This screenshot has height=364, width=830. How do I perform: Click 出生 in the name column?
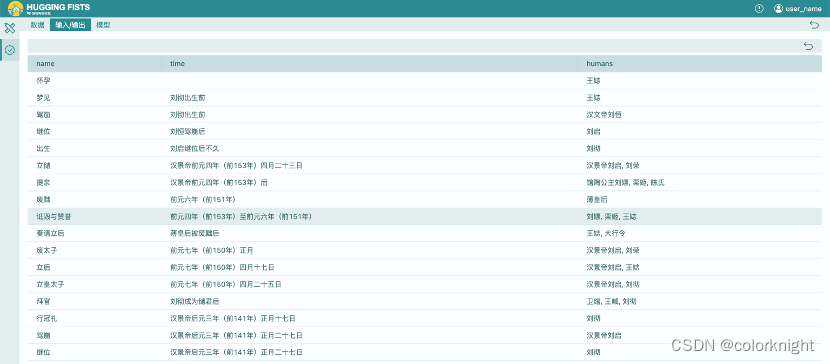tap(43, 149)
